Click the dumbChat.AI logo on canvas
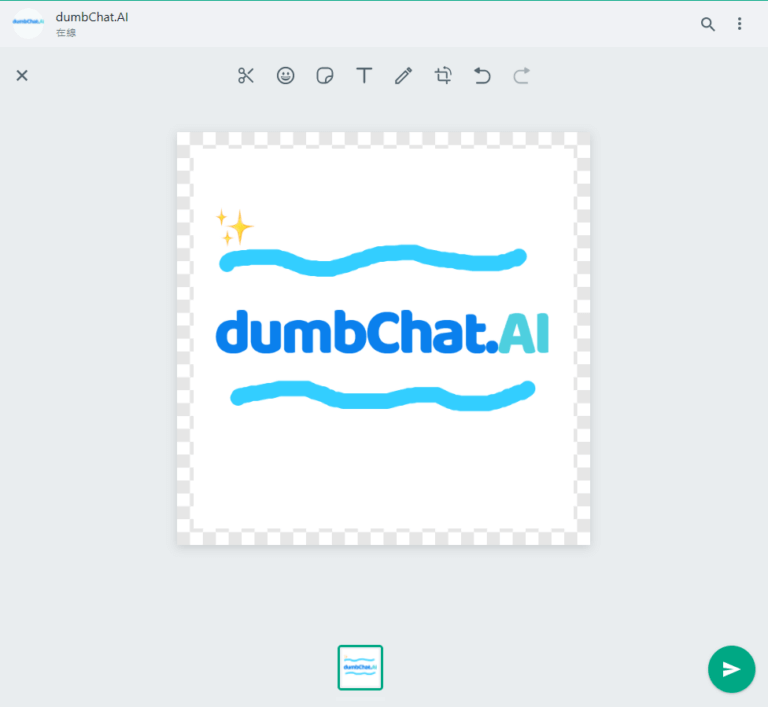768x707 pixels. [x=382, y=333]
